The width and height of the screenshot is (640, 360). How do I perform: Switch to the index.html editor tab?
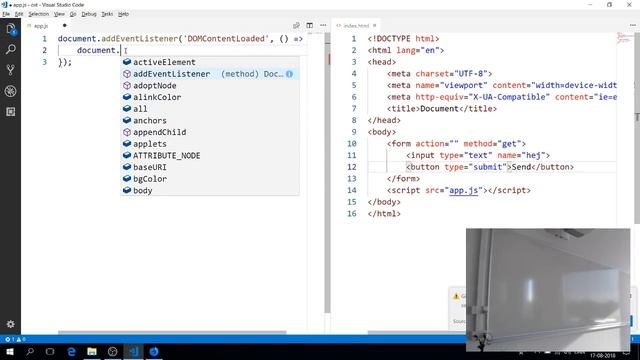(x=356, y=26)
